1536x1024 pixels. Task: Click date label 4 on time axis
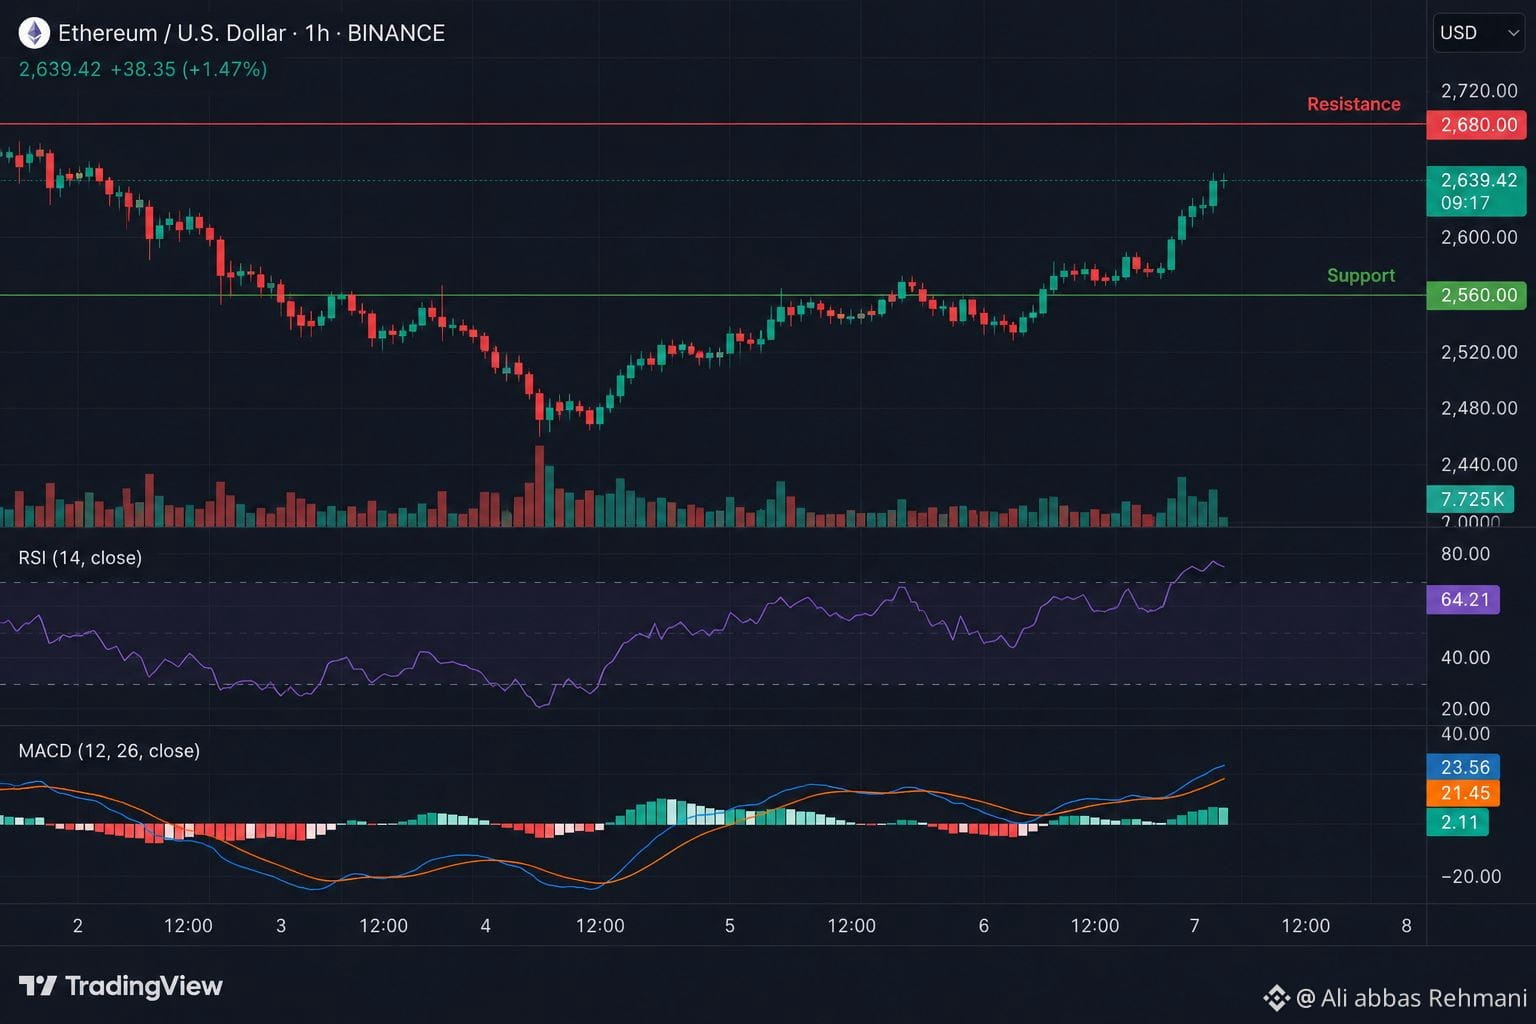tap(486, 926)
